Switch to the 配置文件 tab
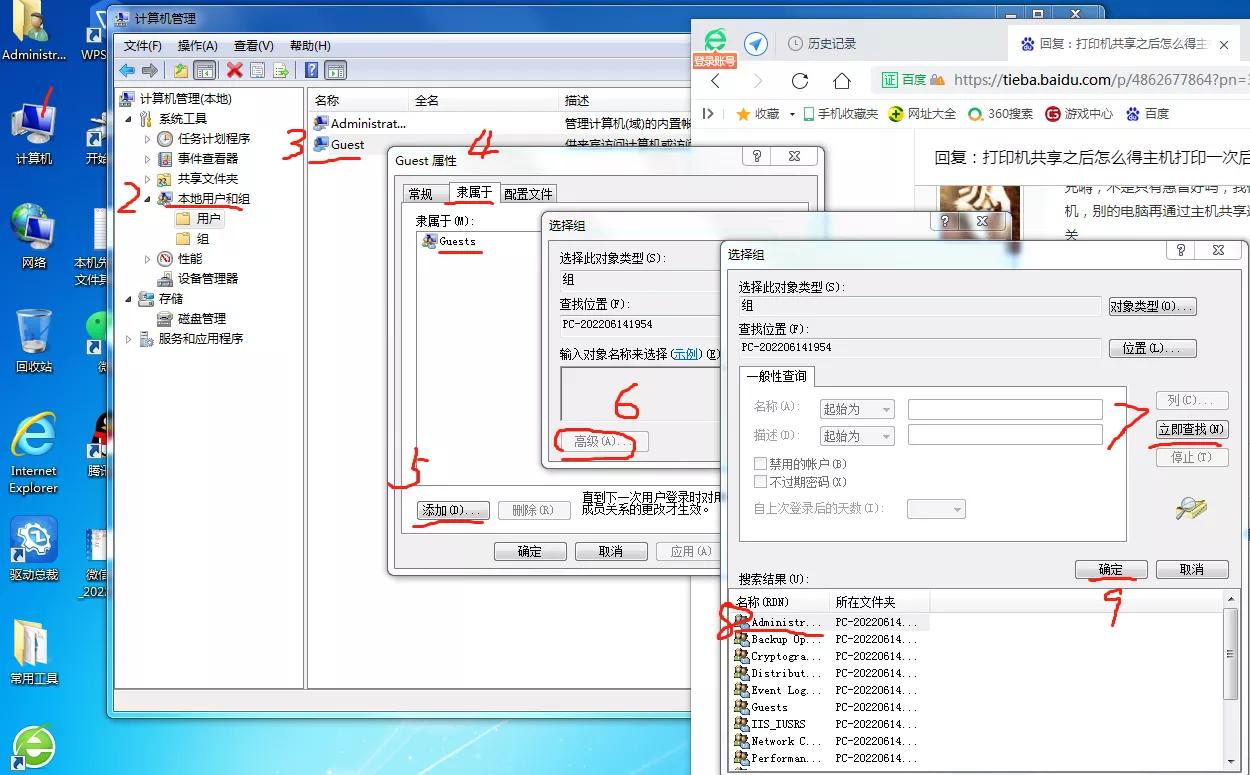The width and height of the screenshot is (1250, 775). pos(528,192)
